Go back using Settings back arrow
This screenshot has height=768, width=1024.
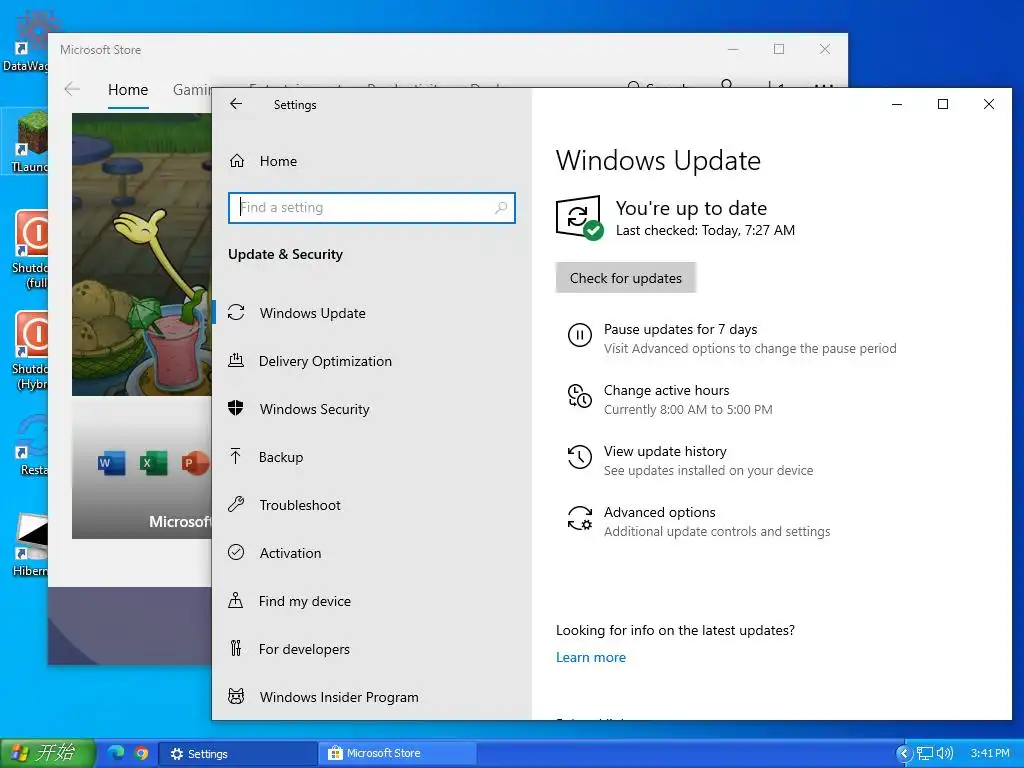point(236,104)
